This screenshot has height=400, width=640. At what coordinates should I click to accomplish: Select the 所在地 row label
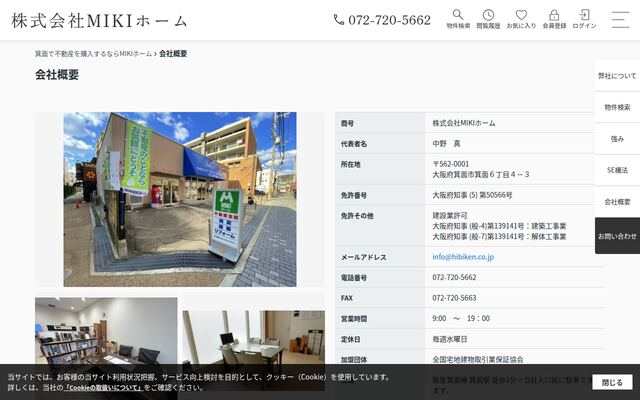pos(351,164)
